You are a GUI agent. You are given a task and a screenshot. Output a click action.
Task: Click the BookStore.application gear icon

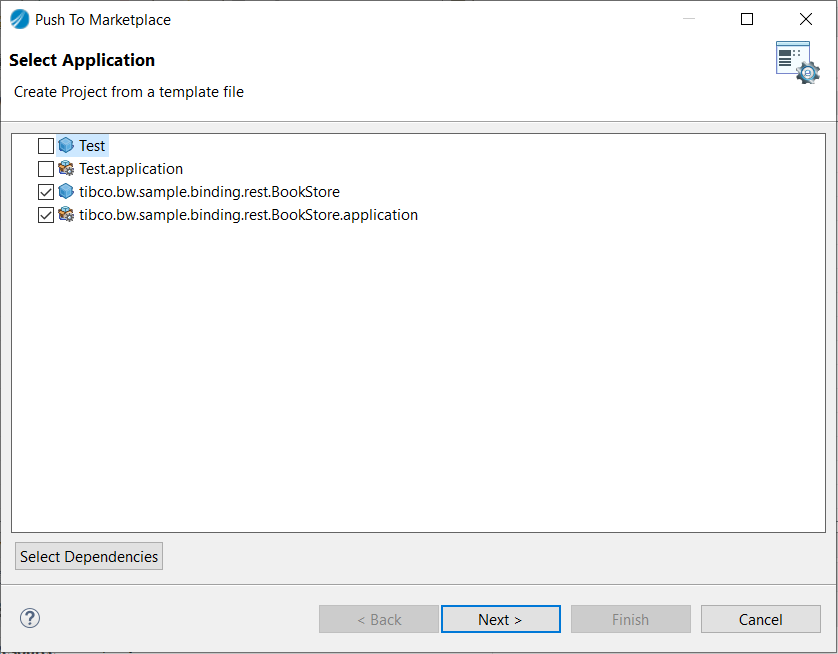66,214
